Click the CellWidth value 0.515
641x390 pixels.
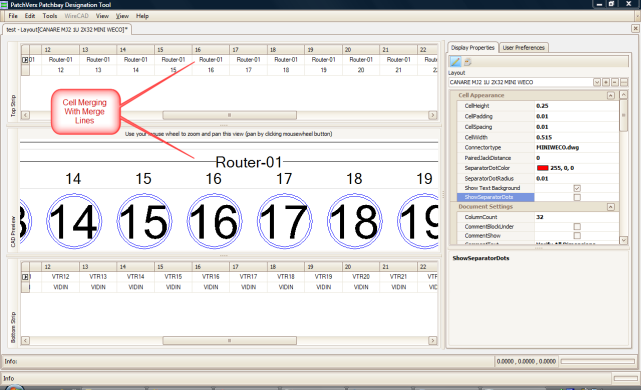(544, 137)
